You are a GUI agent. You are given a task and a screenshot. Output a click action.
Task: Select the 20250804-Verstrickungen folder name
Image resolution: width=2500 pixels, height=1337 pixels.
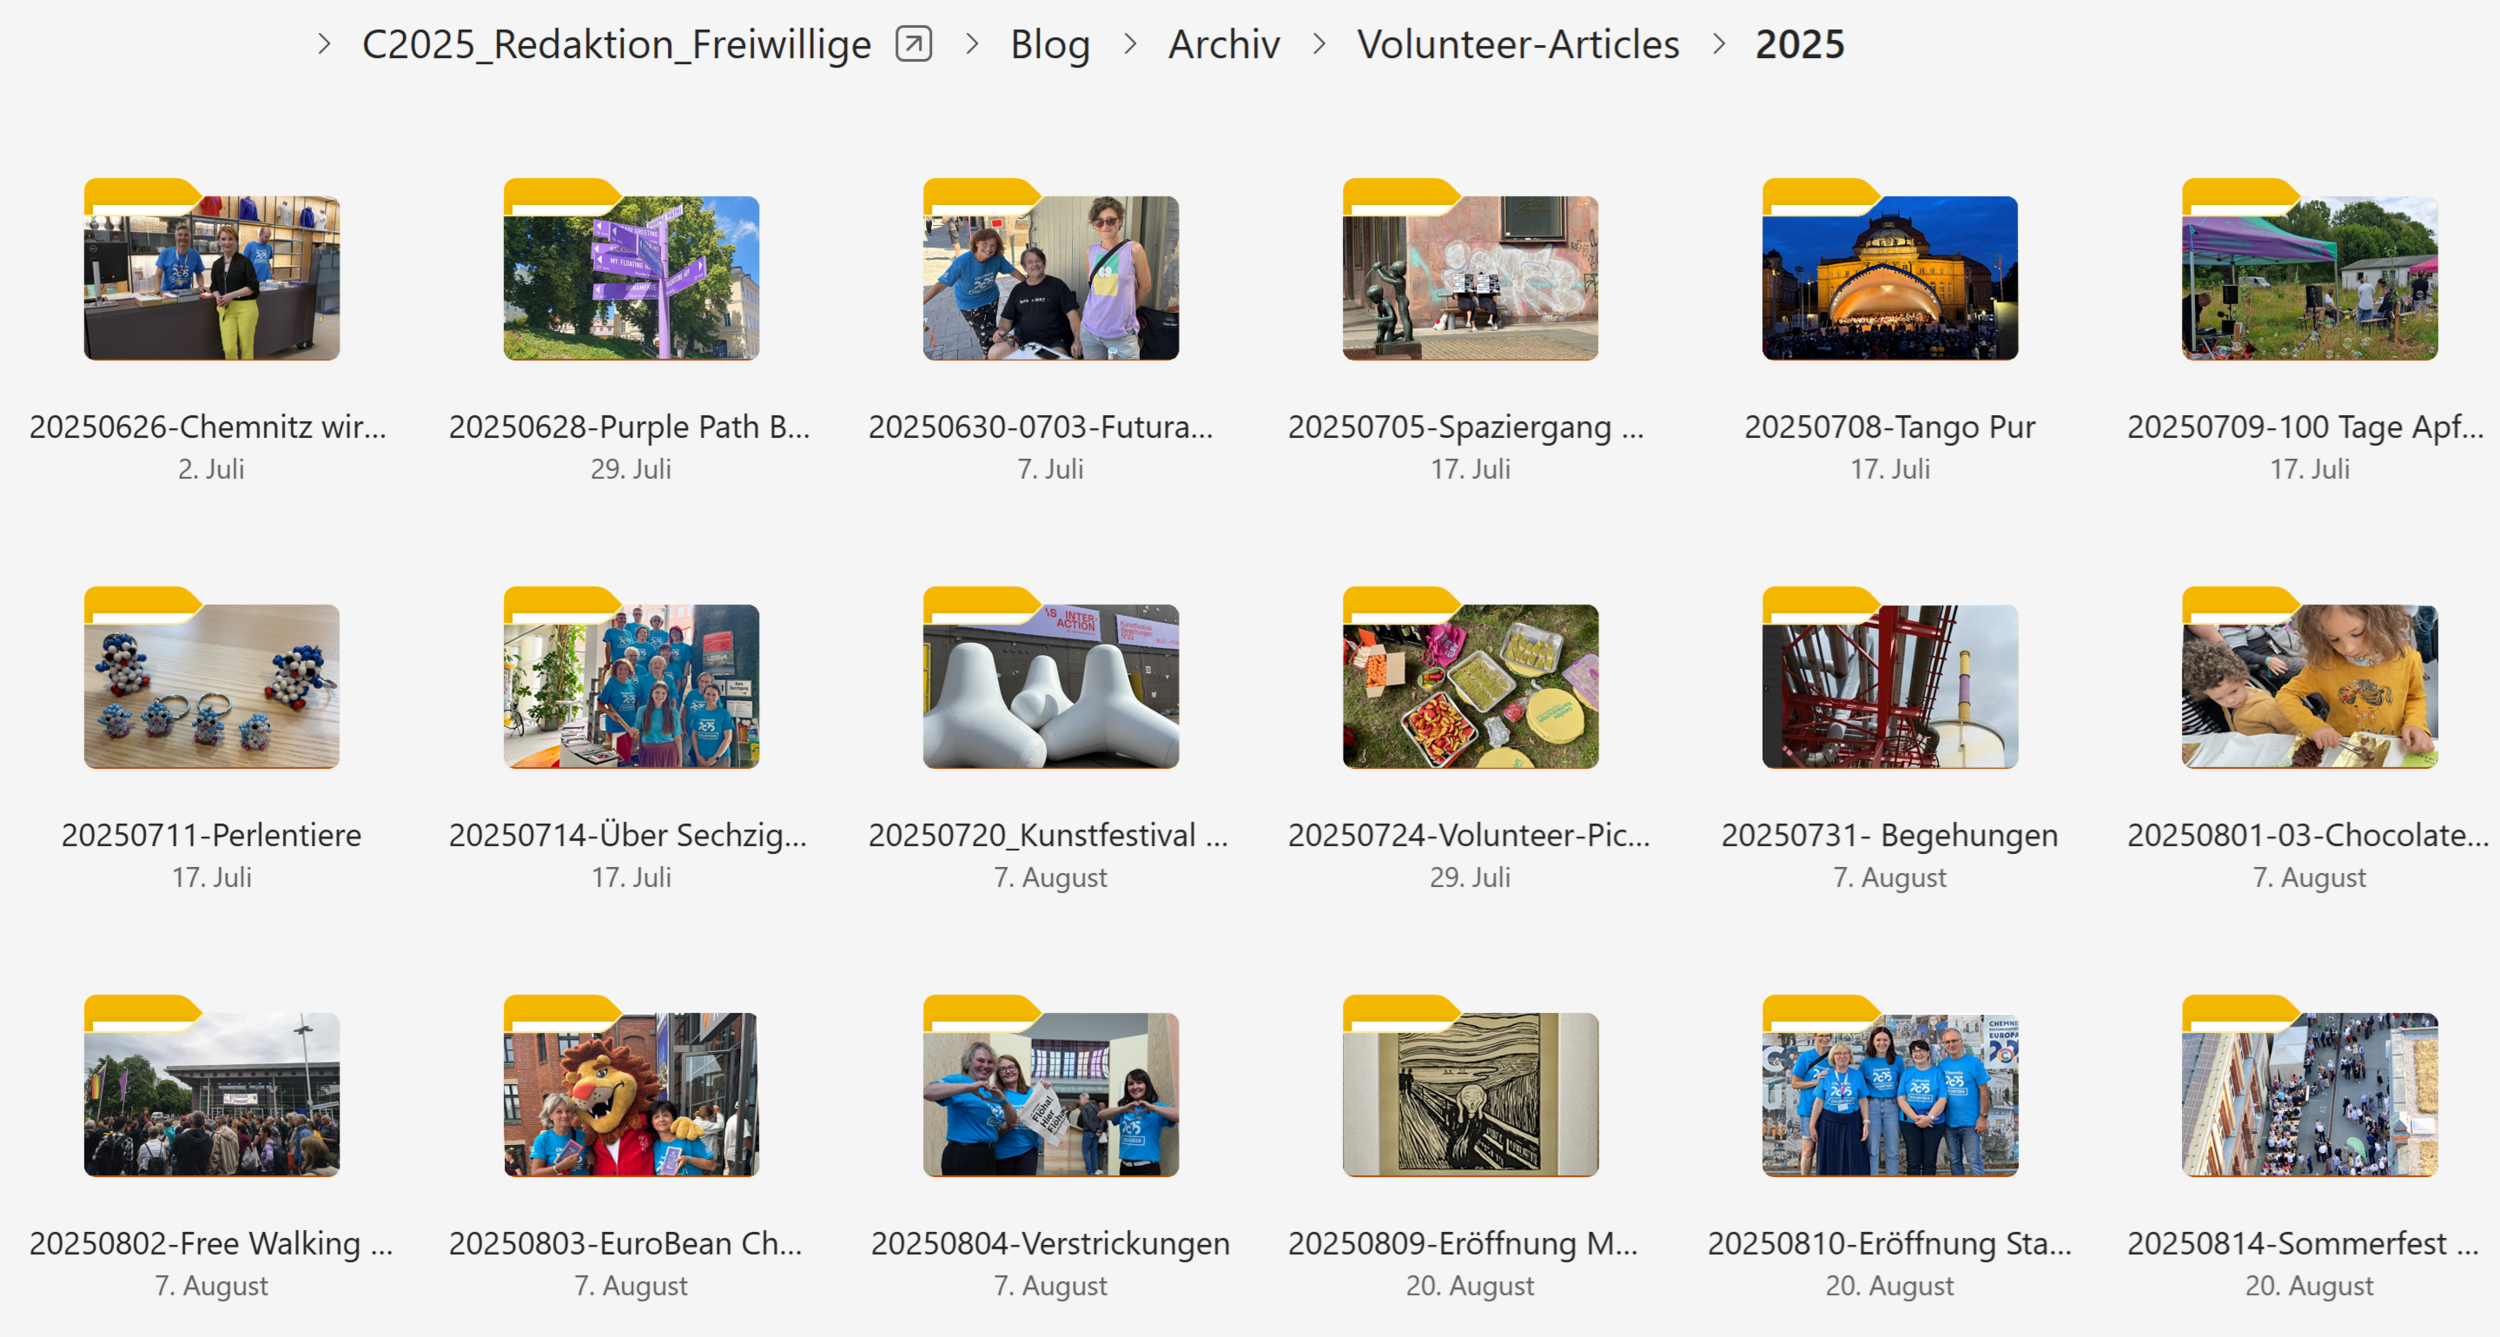pyautogui.click(x=1051, y=1243)
